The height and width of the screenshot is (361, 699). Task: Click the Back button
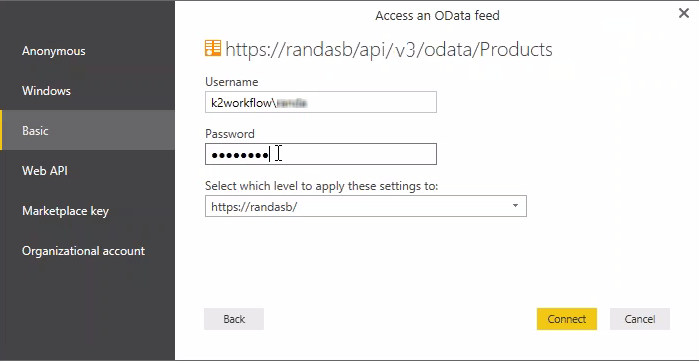point(234,319)
